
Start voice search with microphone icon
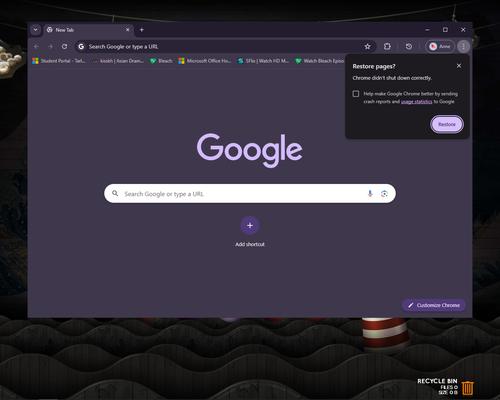click(x=370, y=194)
